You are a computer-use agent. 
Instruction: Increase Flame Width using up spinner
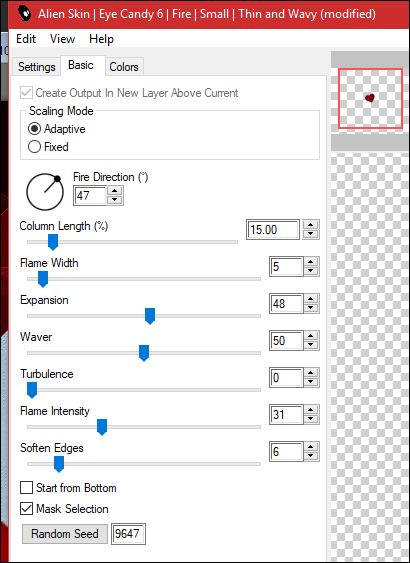(x=311, y=262)
